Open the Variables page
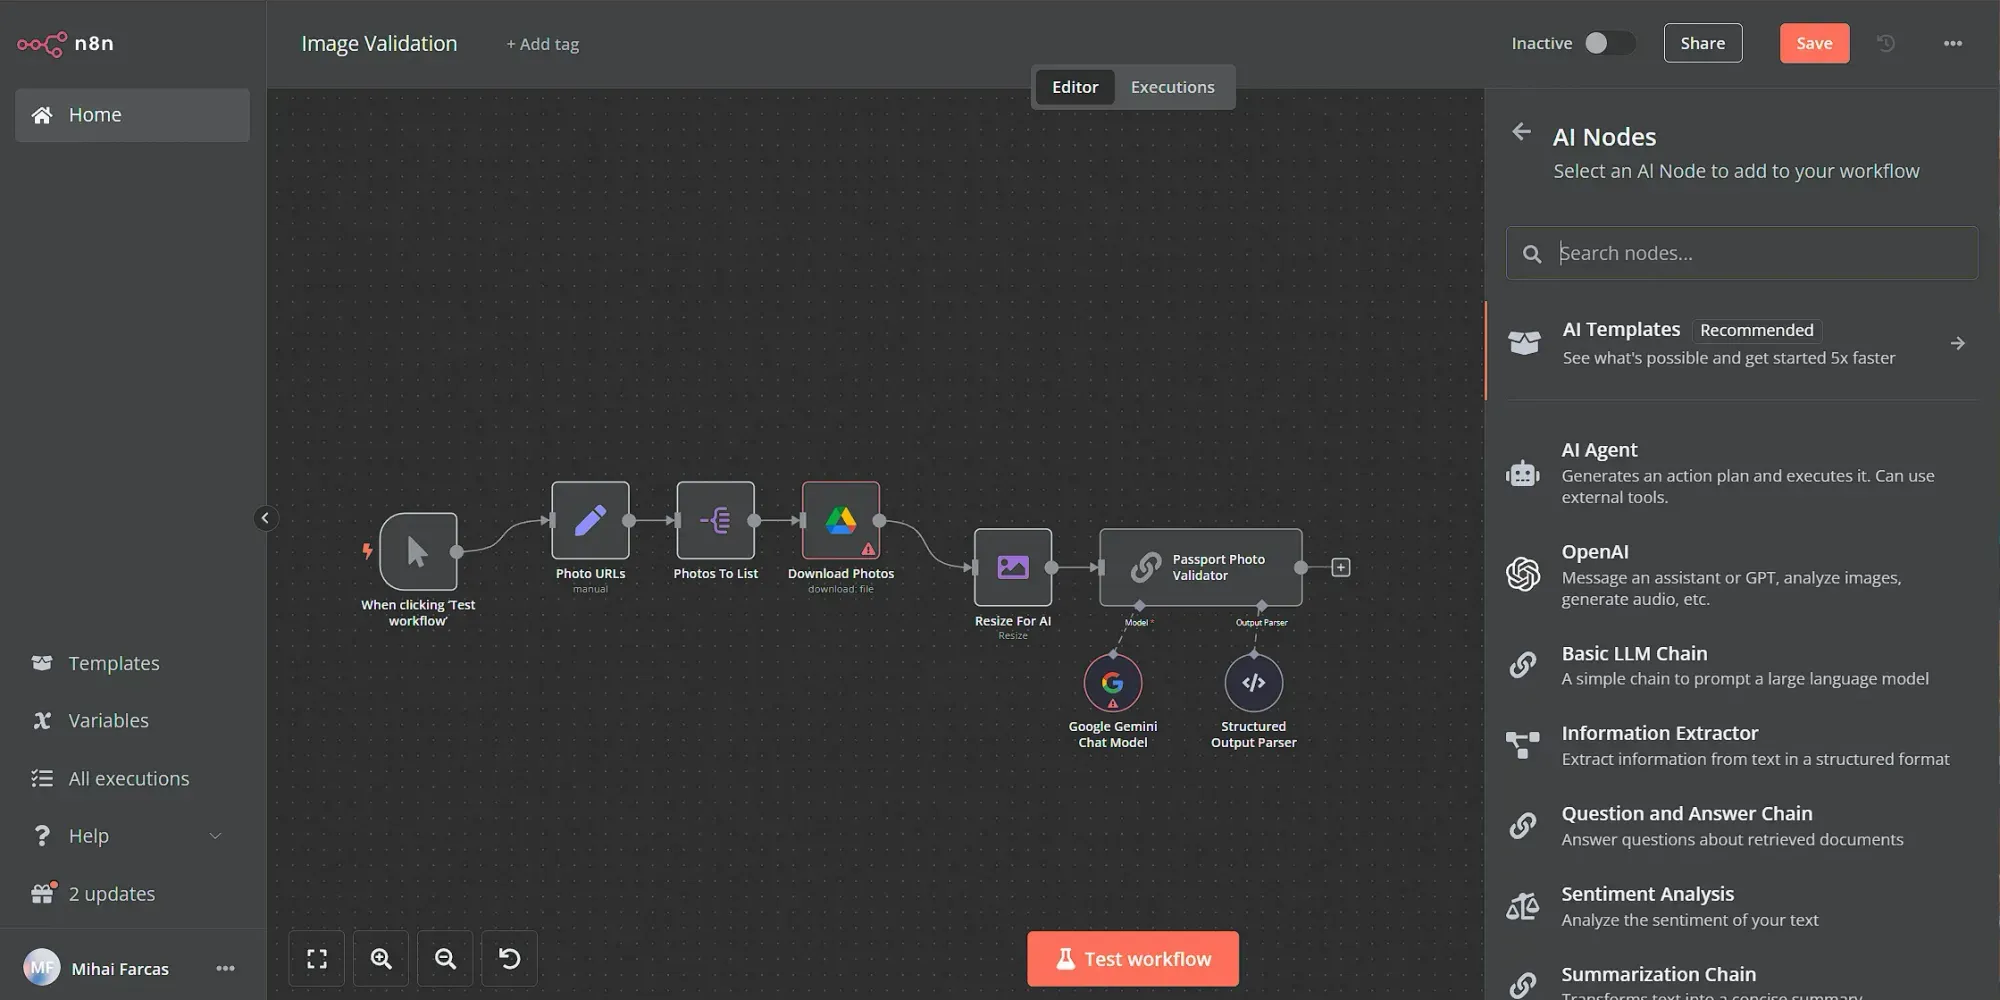This screenshot has height=1000, width=2000. [108, 720]
